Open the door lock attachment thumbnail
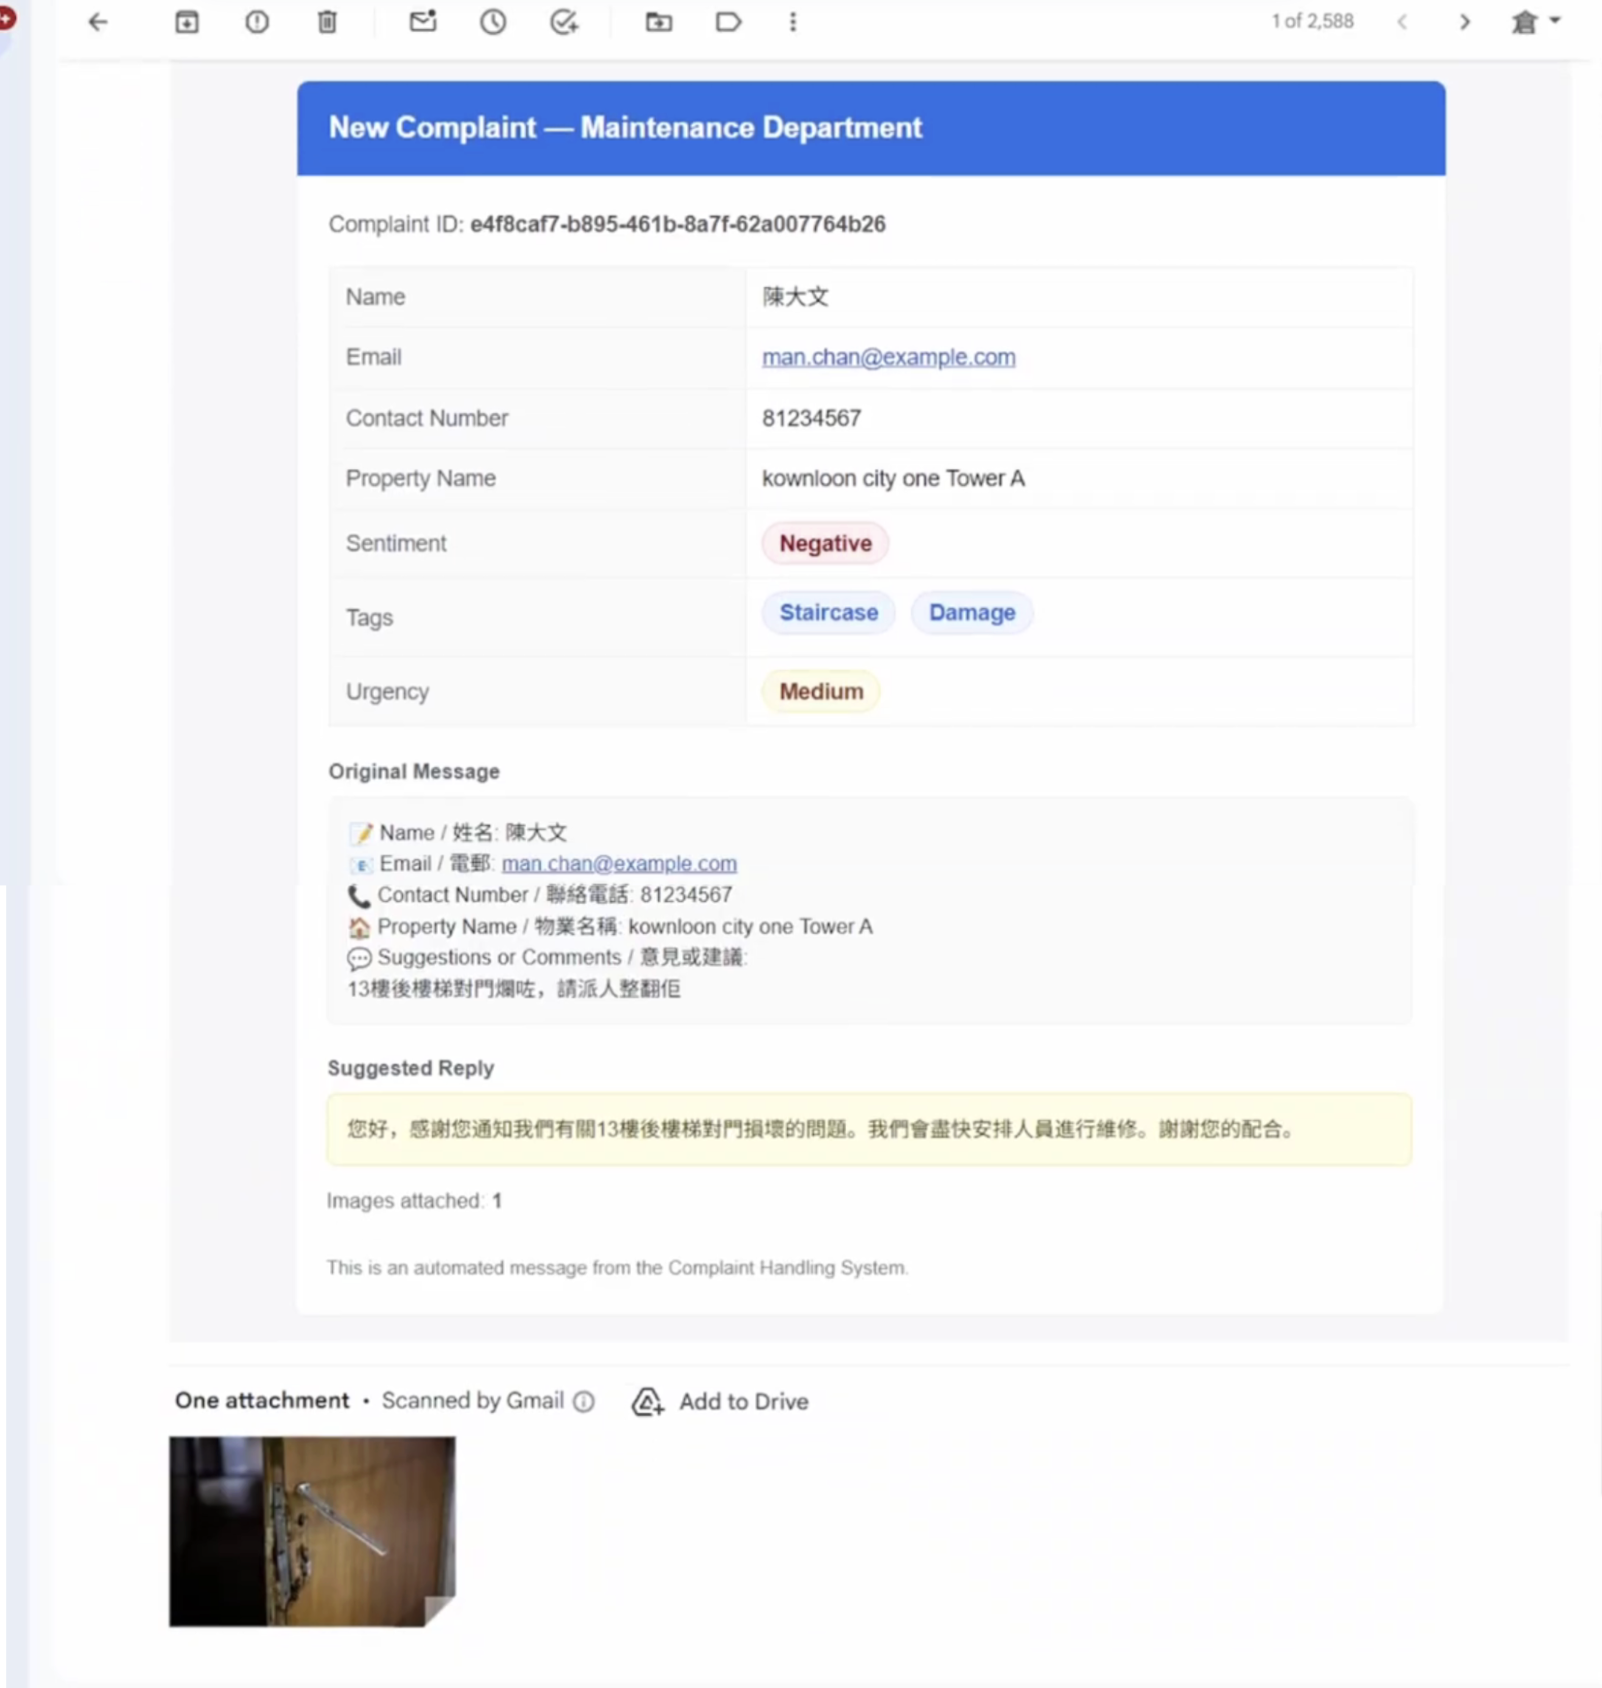The width and height of the screenshot is (1602, 1688). tap(312, 1531)
